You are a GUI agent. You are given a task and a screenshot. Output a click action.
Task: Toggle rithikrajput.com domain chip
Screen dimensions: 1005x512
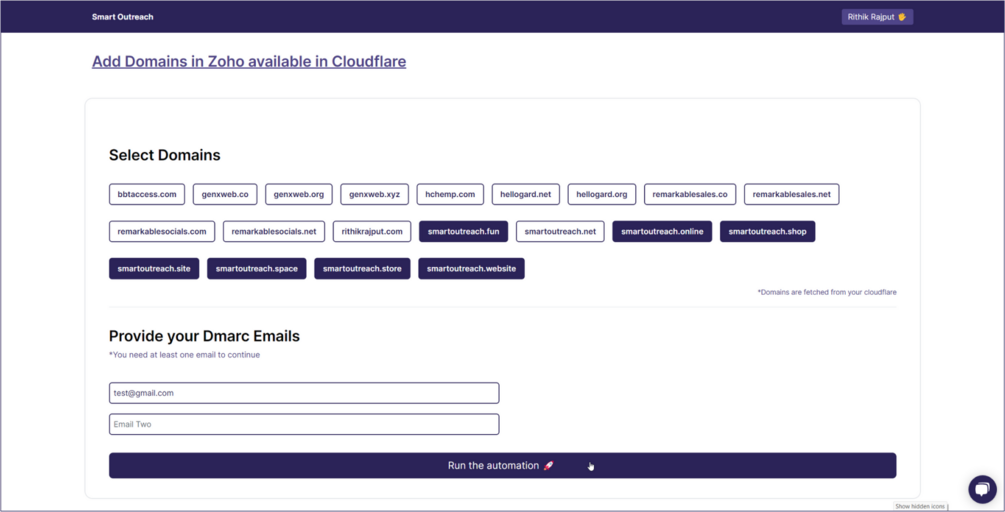click(372, 231)
